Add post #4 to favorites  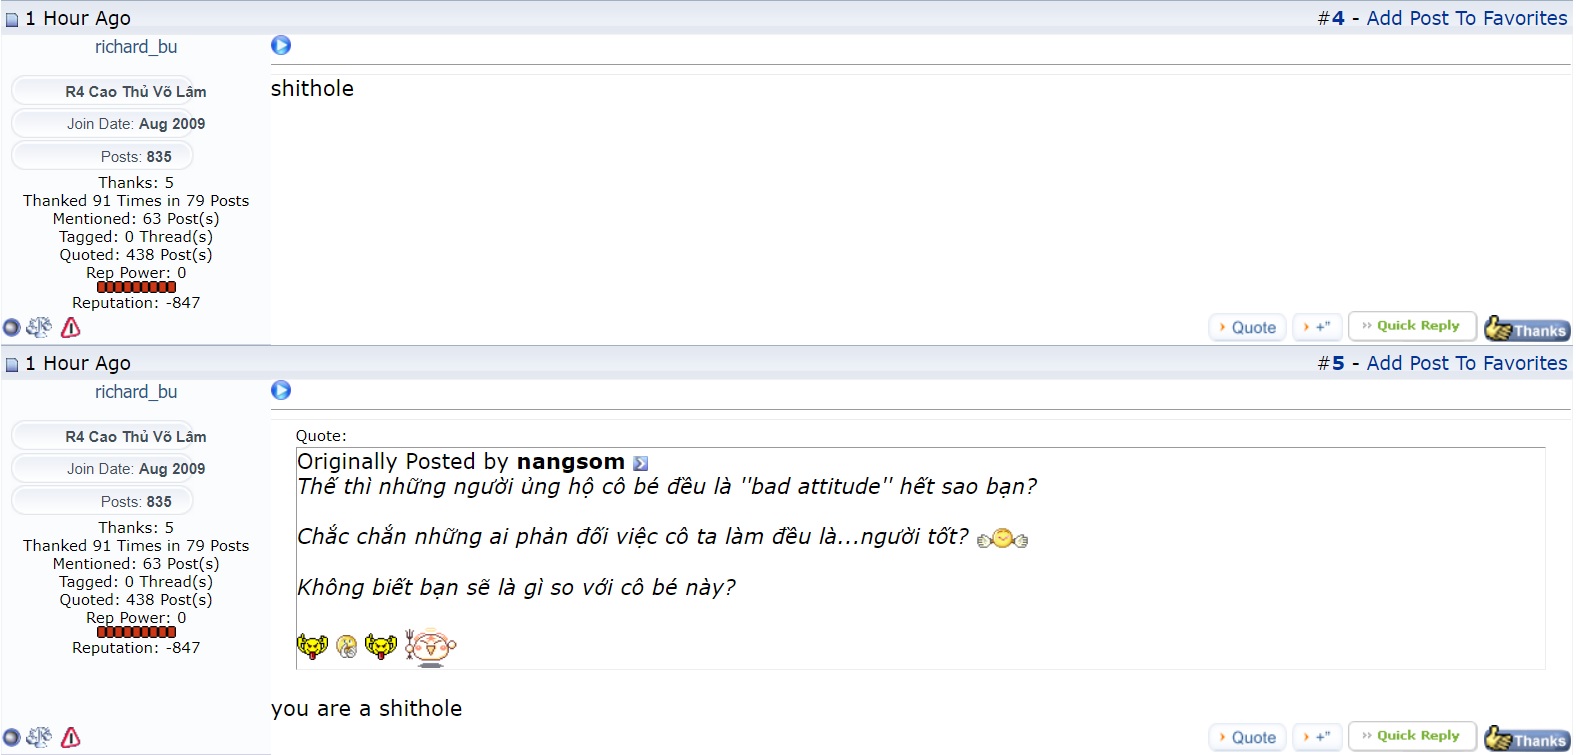(x=1466, y=18)
